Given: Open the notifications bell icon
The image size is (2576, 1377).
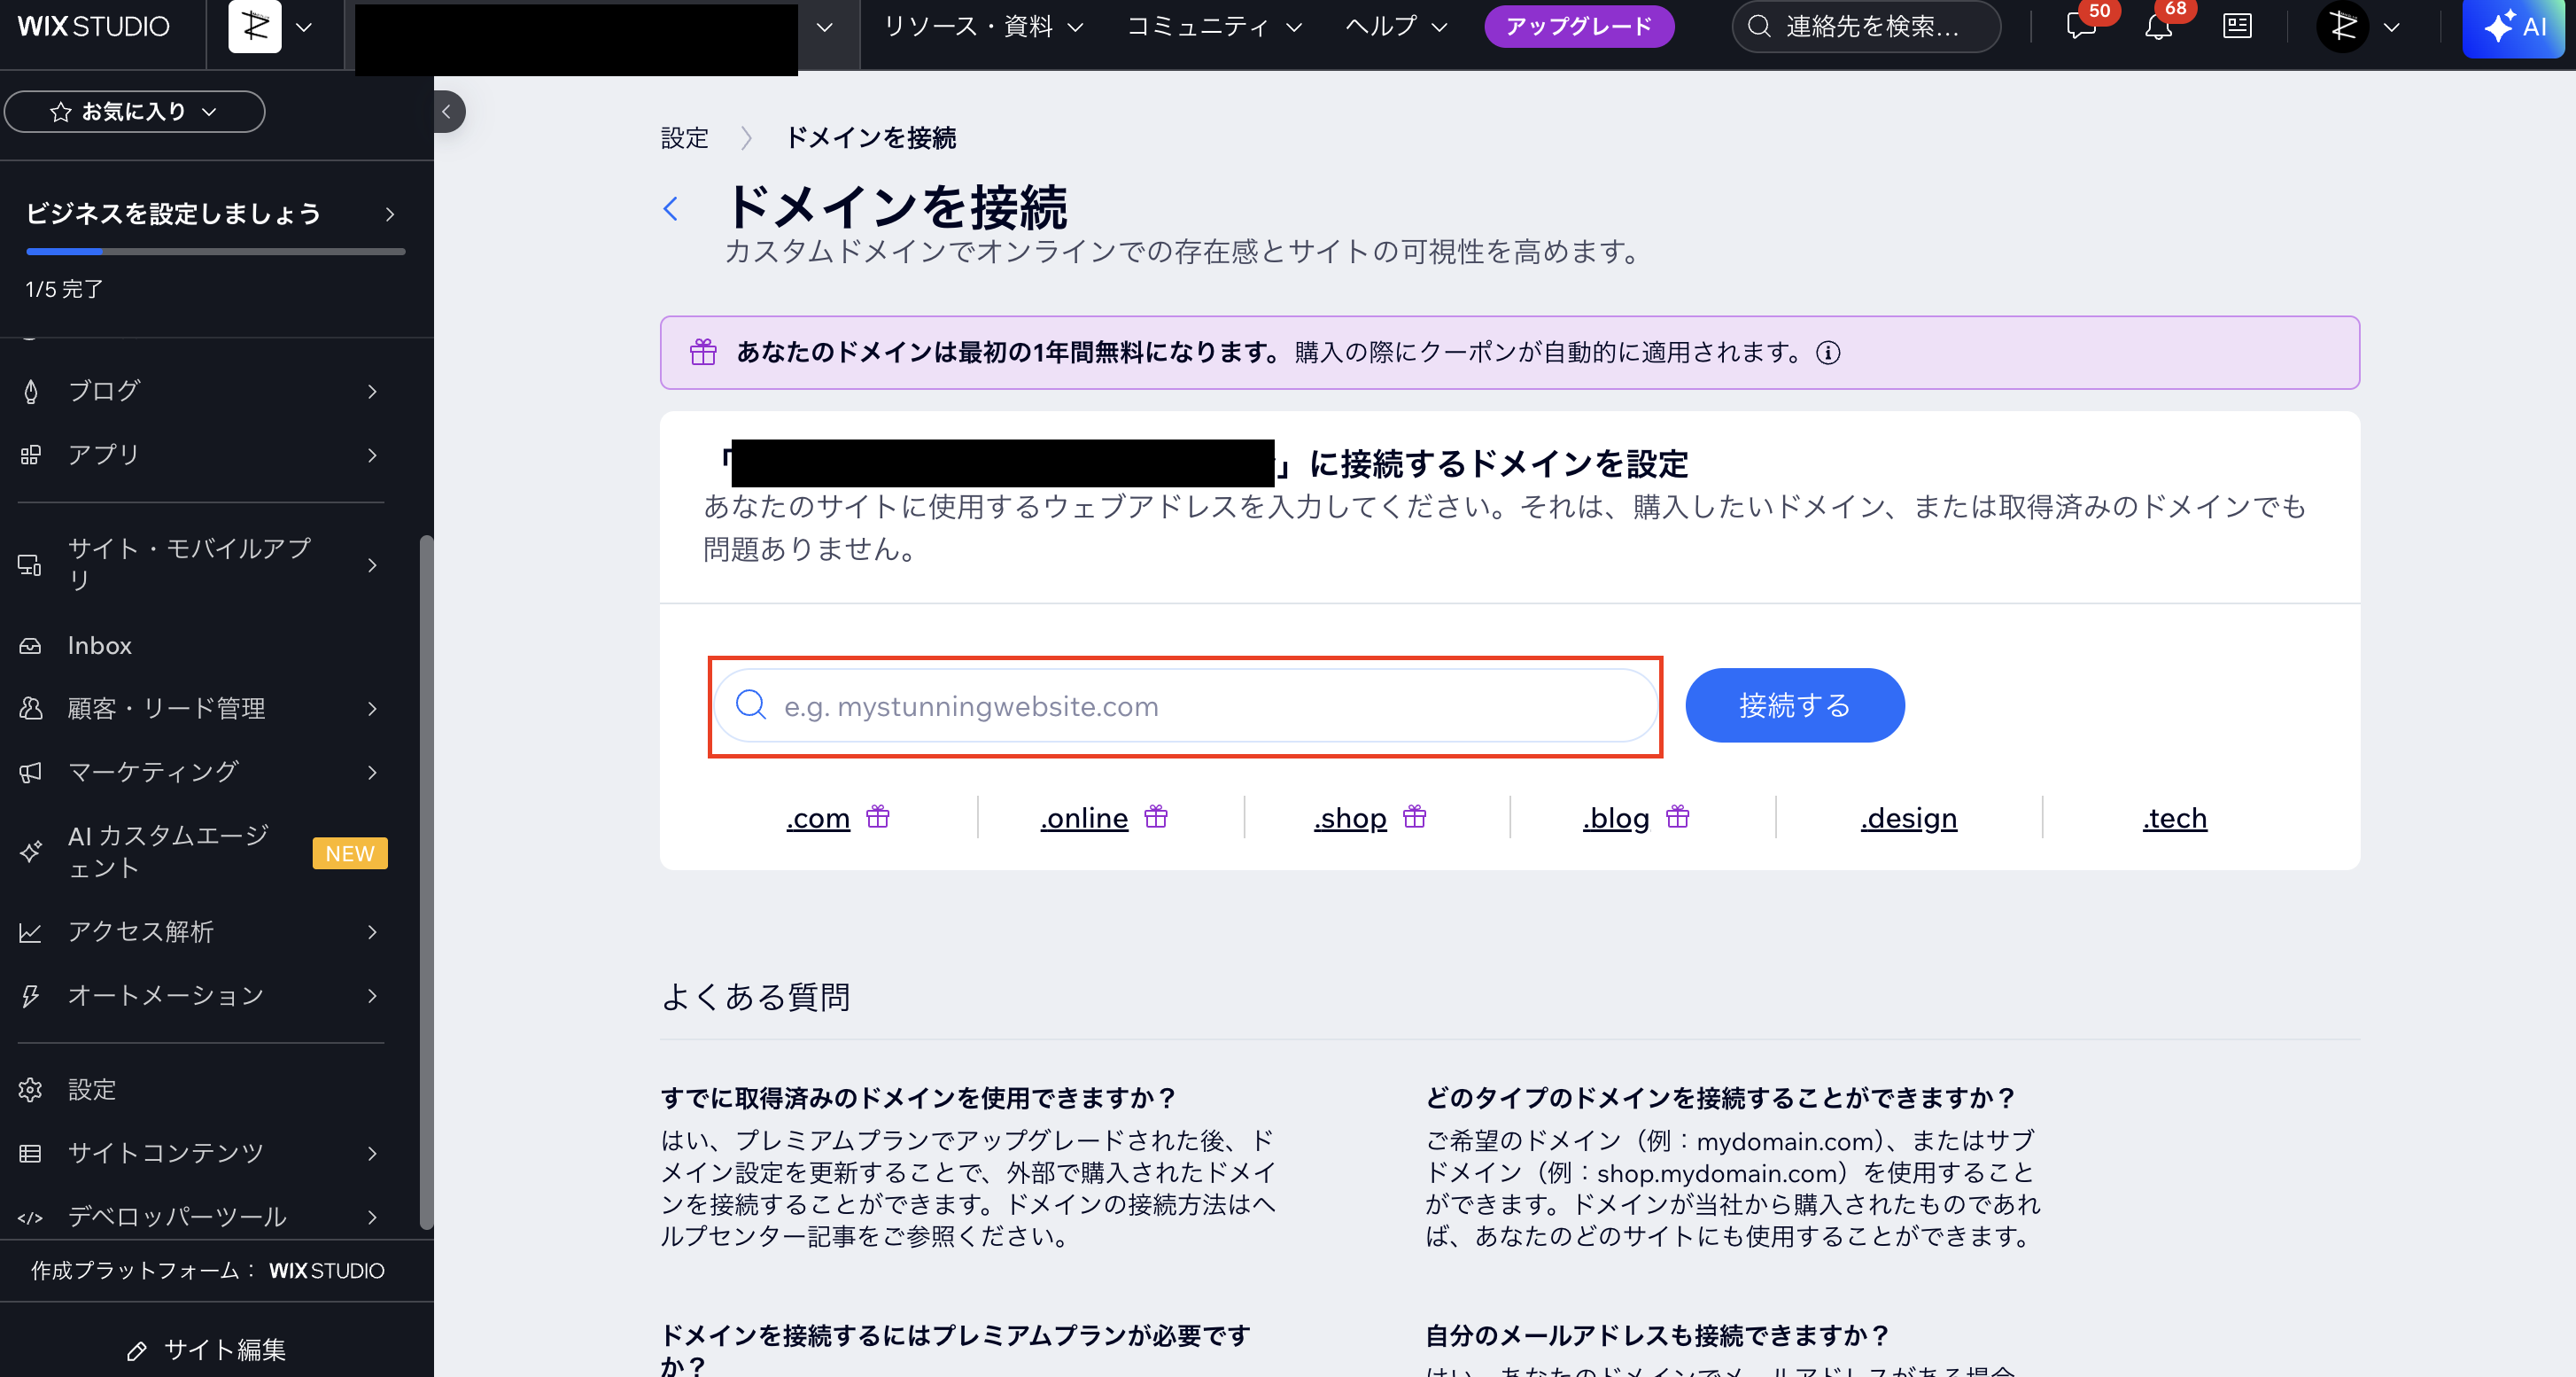Looking at the screenshot, I should [x=2158, y=27].
